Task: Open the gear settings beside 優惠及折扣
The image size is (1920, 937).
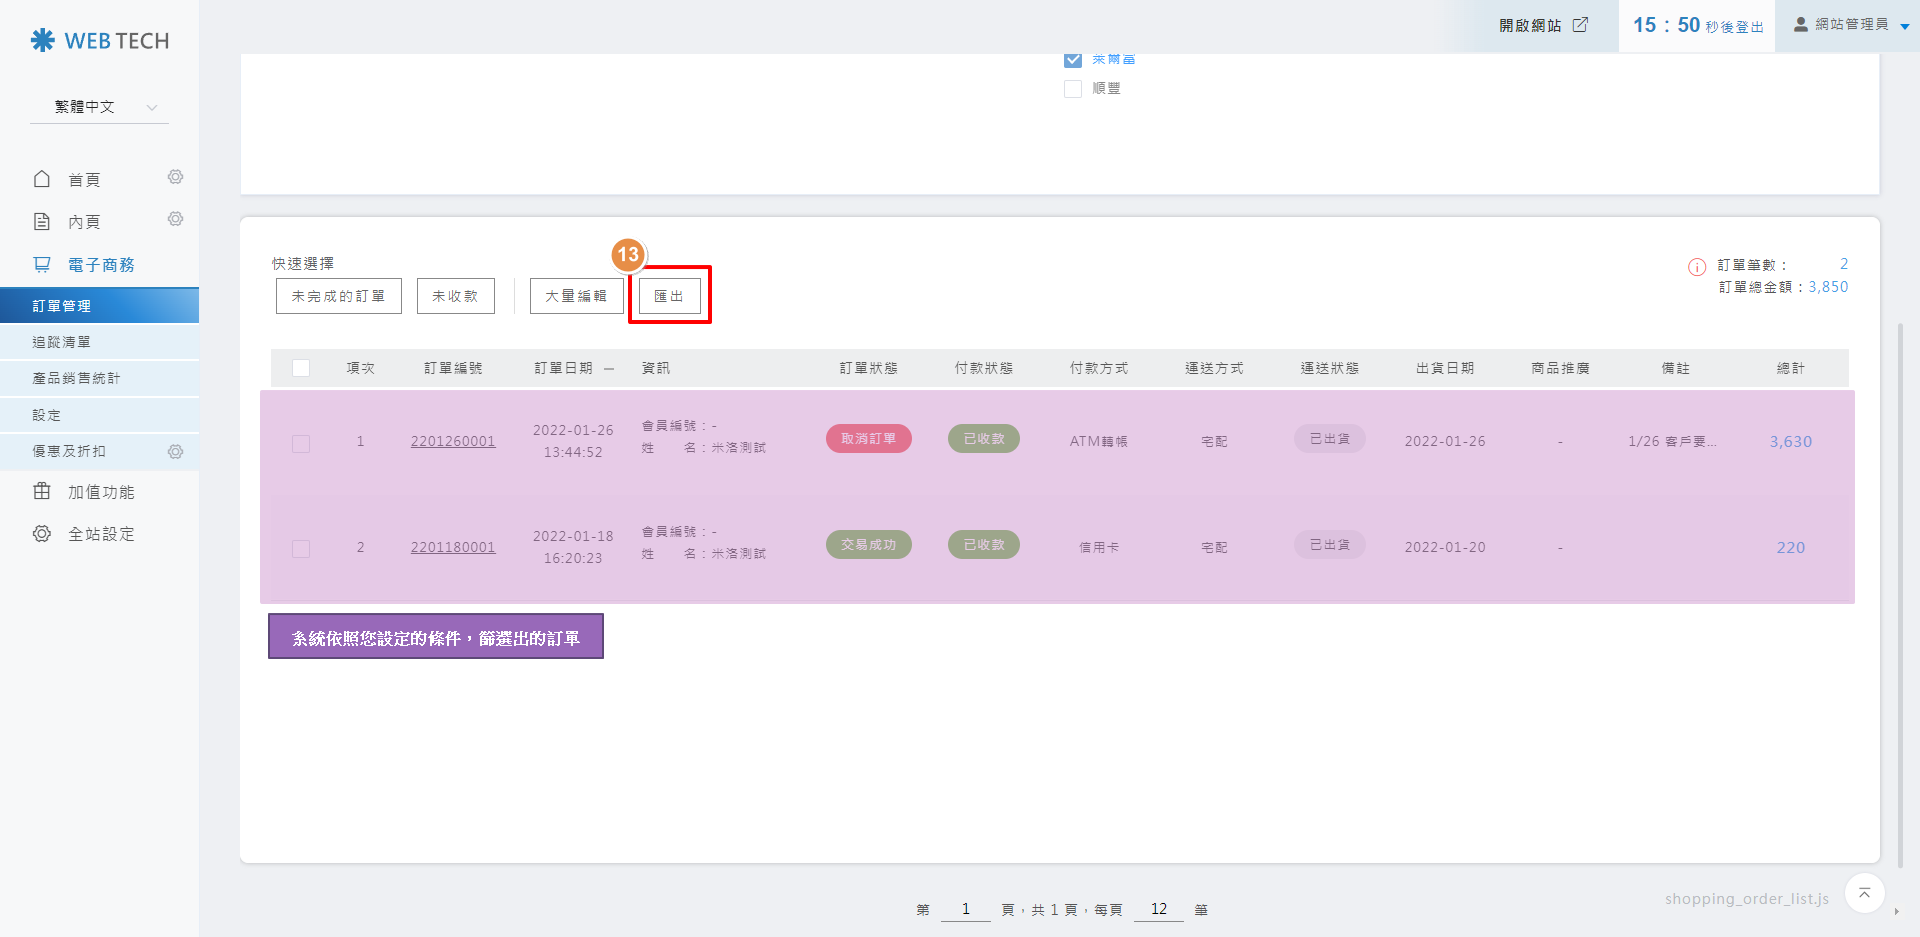Action: click(175, 452)
